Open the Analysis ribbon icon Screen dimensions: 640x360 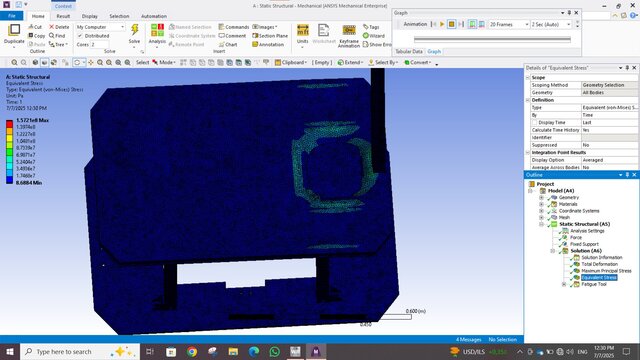click(x=157, y=30)
